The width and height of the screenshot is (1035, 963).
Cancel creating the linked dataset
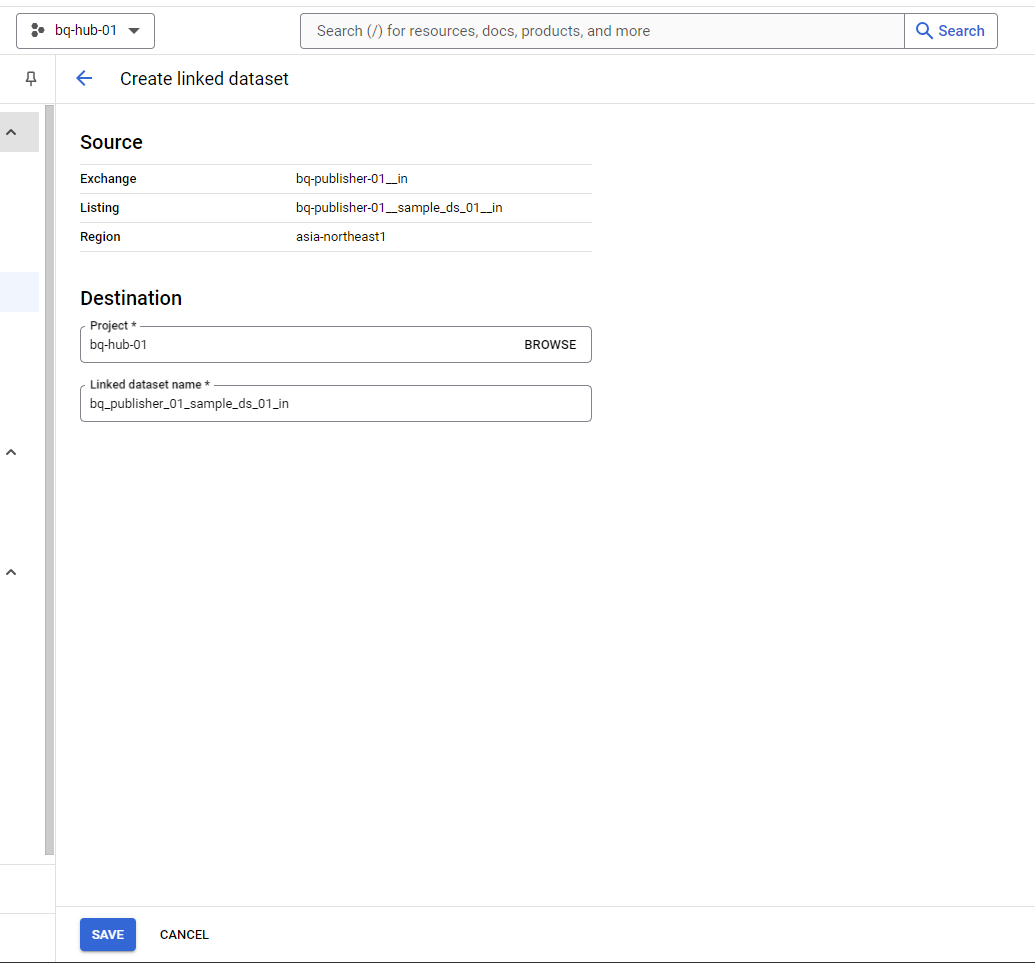click(184, 935)
